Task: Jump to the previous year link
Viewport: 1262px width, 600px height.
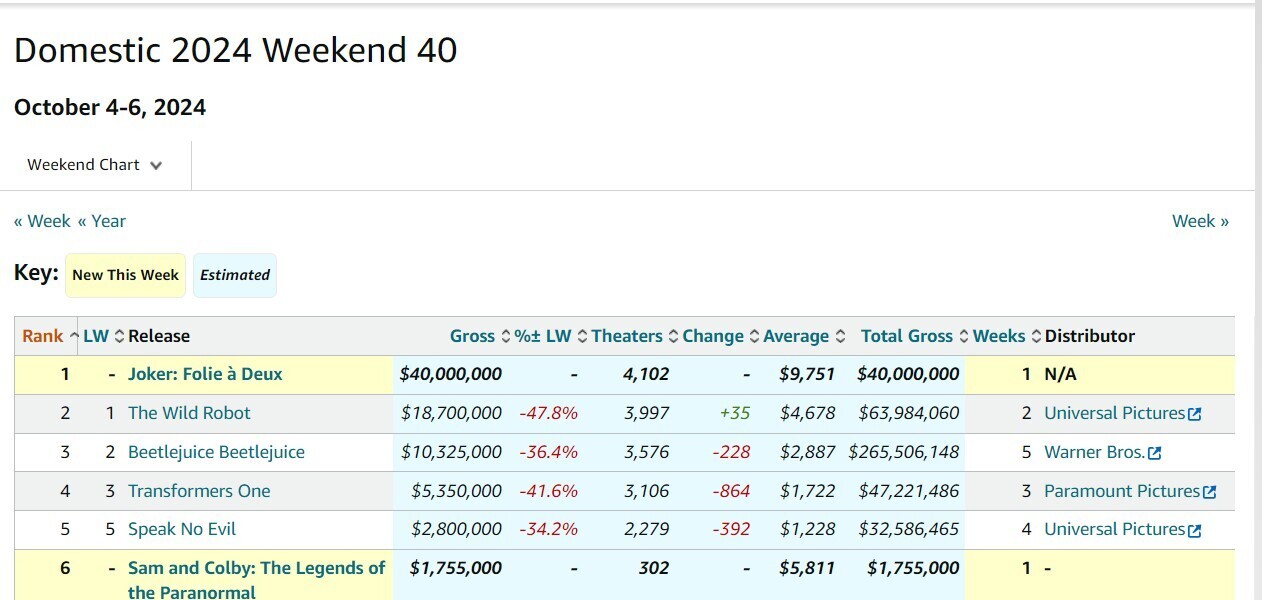Action: (x=102, y=221)
